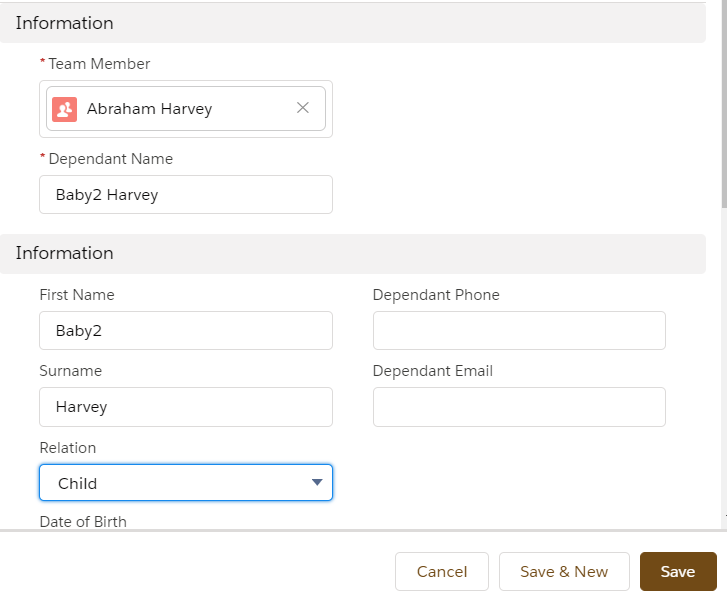
Task: Click the Dependant Email label
Action: pyautogui.click(x=433, y=371)
